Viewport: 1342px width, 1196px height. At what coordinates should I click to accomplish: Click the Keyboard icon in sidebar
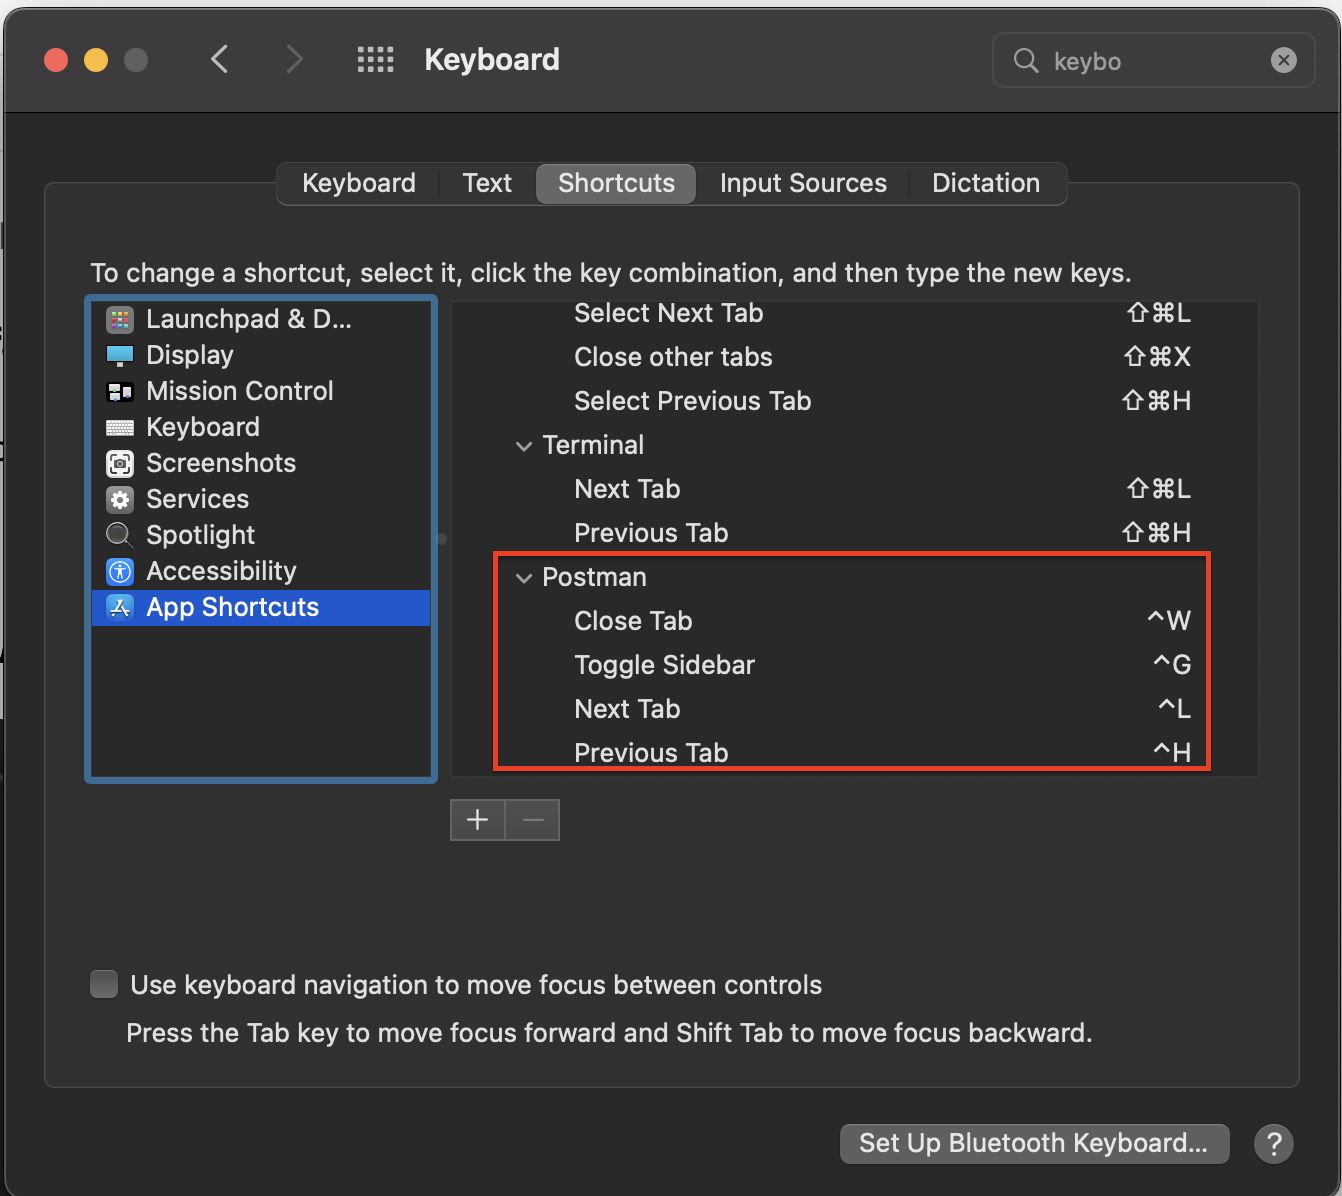tap(120, 428)
